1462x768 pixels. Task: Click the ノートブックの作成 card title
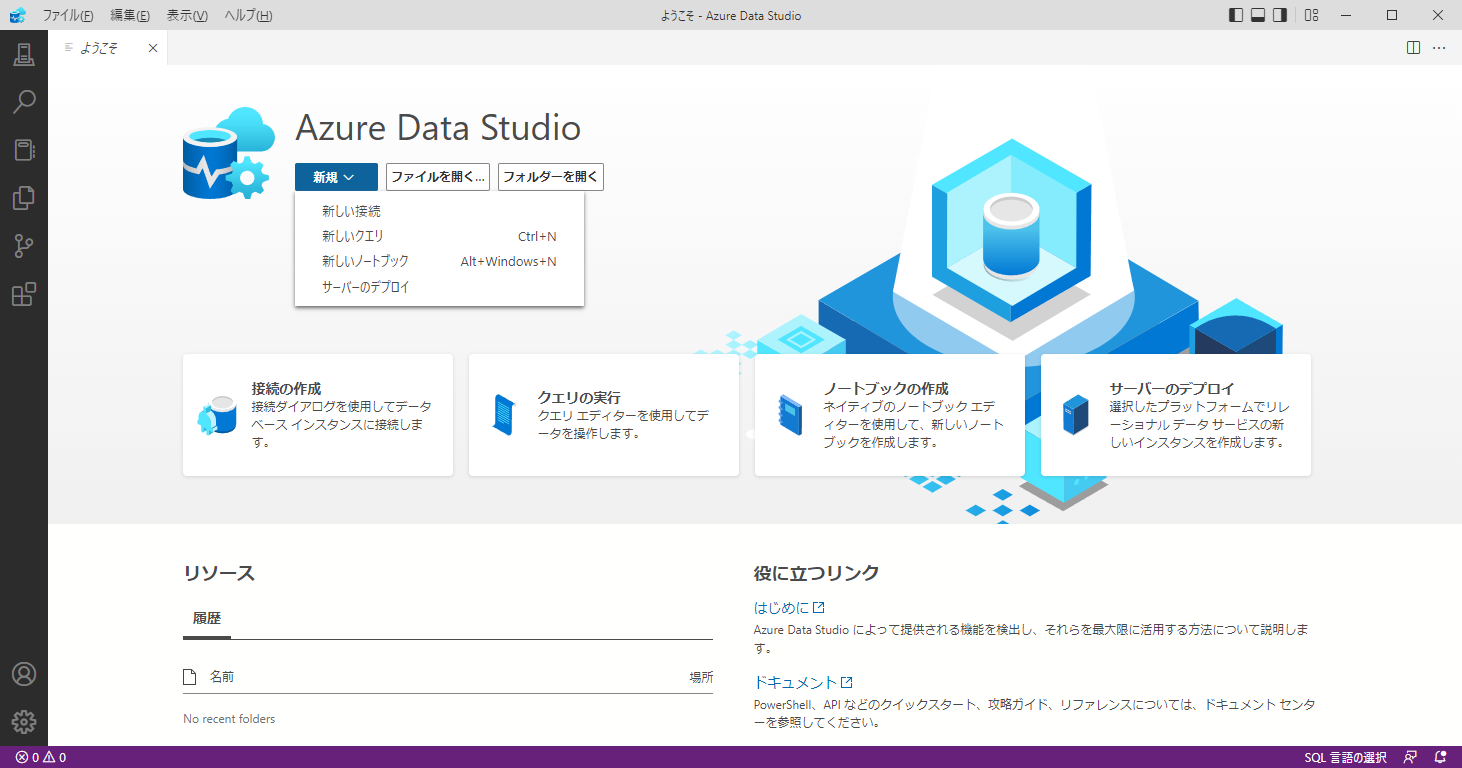tap(885, 389)
